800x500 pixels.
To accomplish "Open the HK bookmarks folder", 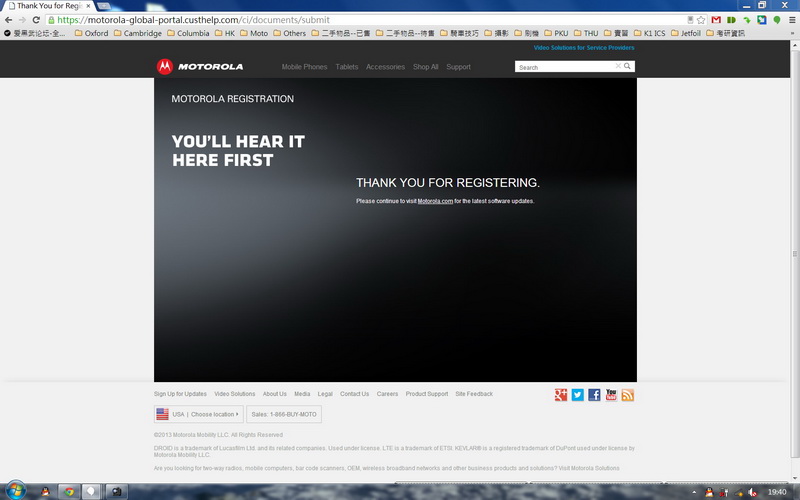I will click(x=224, y=33).
